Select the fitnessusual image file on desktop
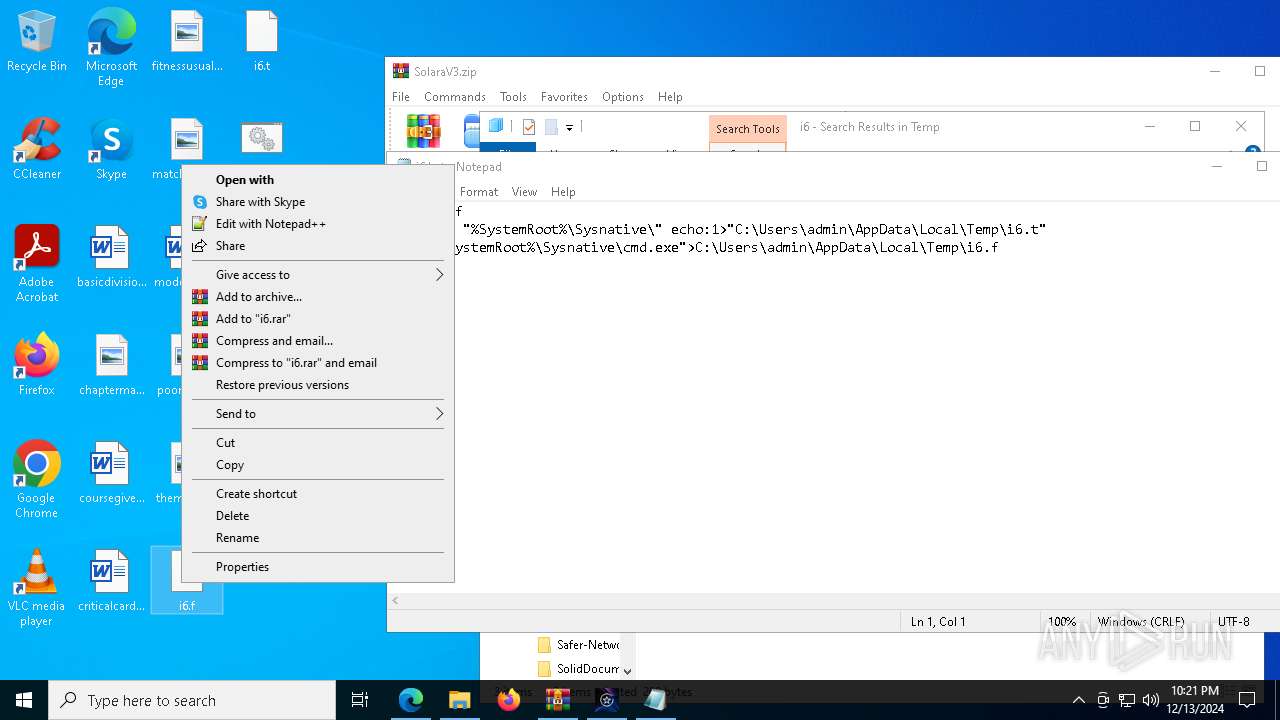The height and width of the screenshot is (720, 1280). coord(187,42)
